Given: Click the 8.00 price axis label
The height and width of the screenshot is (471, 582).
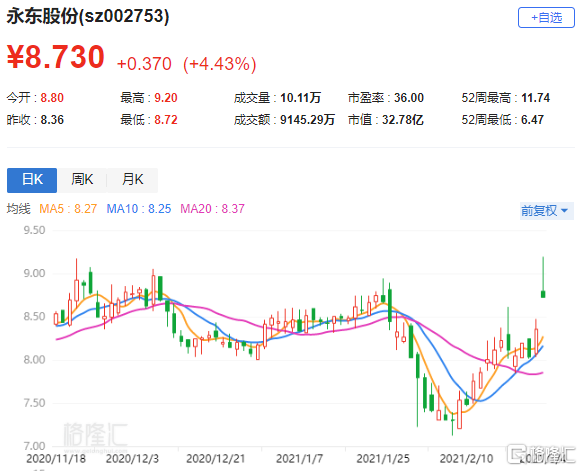Looking at the screenshot, I should (34, 360).
